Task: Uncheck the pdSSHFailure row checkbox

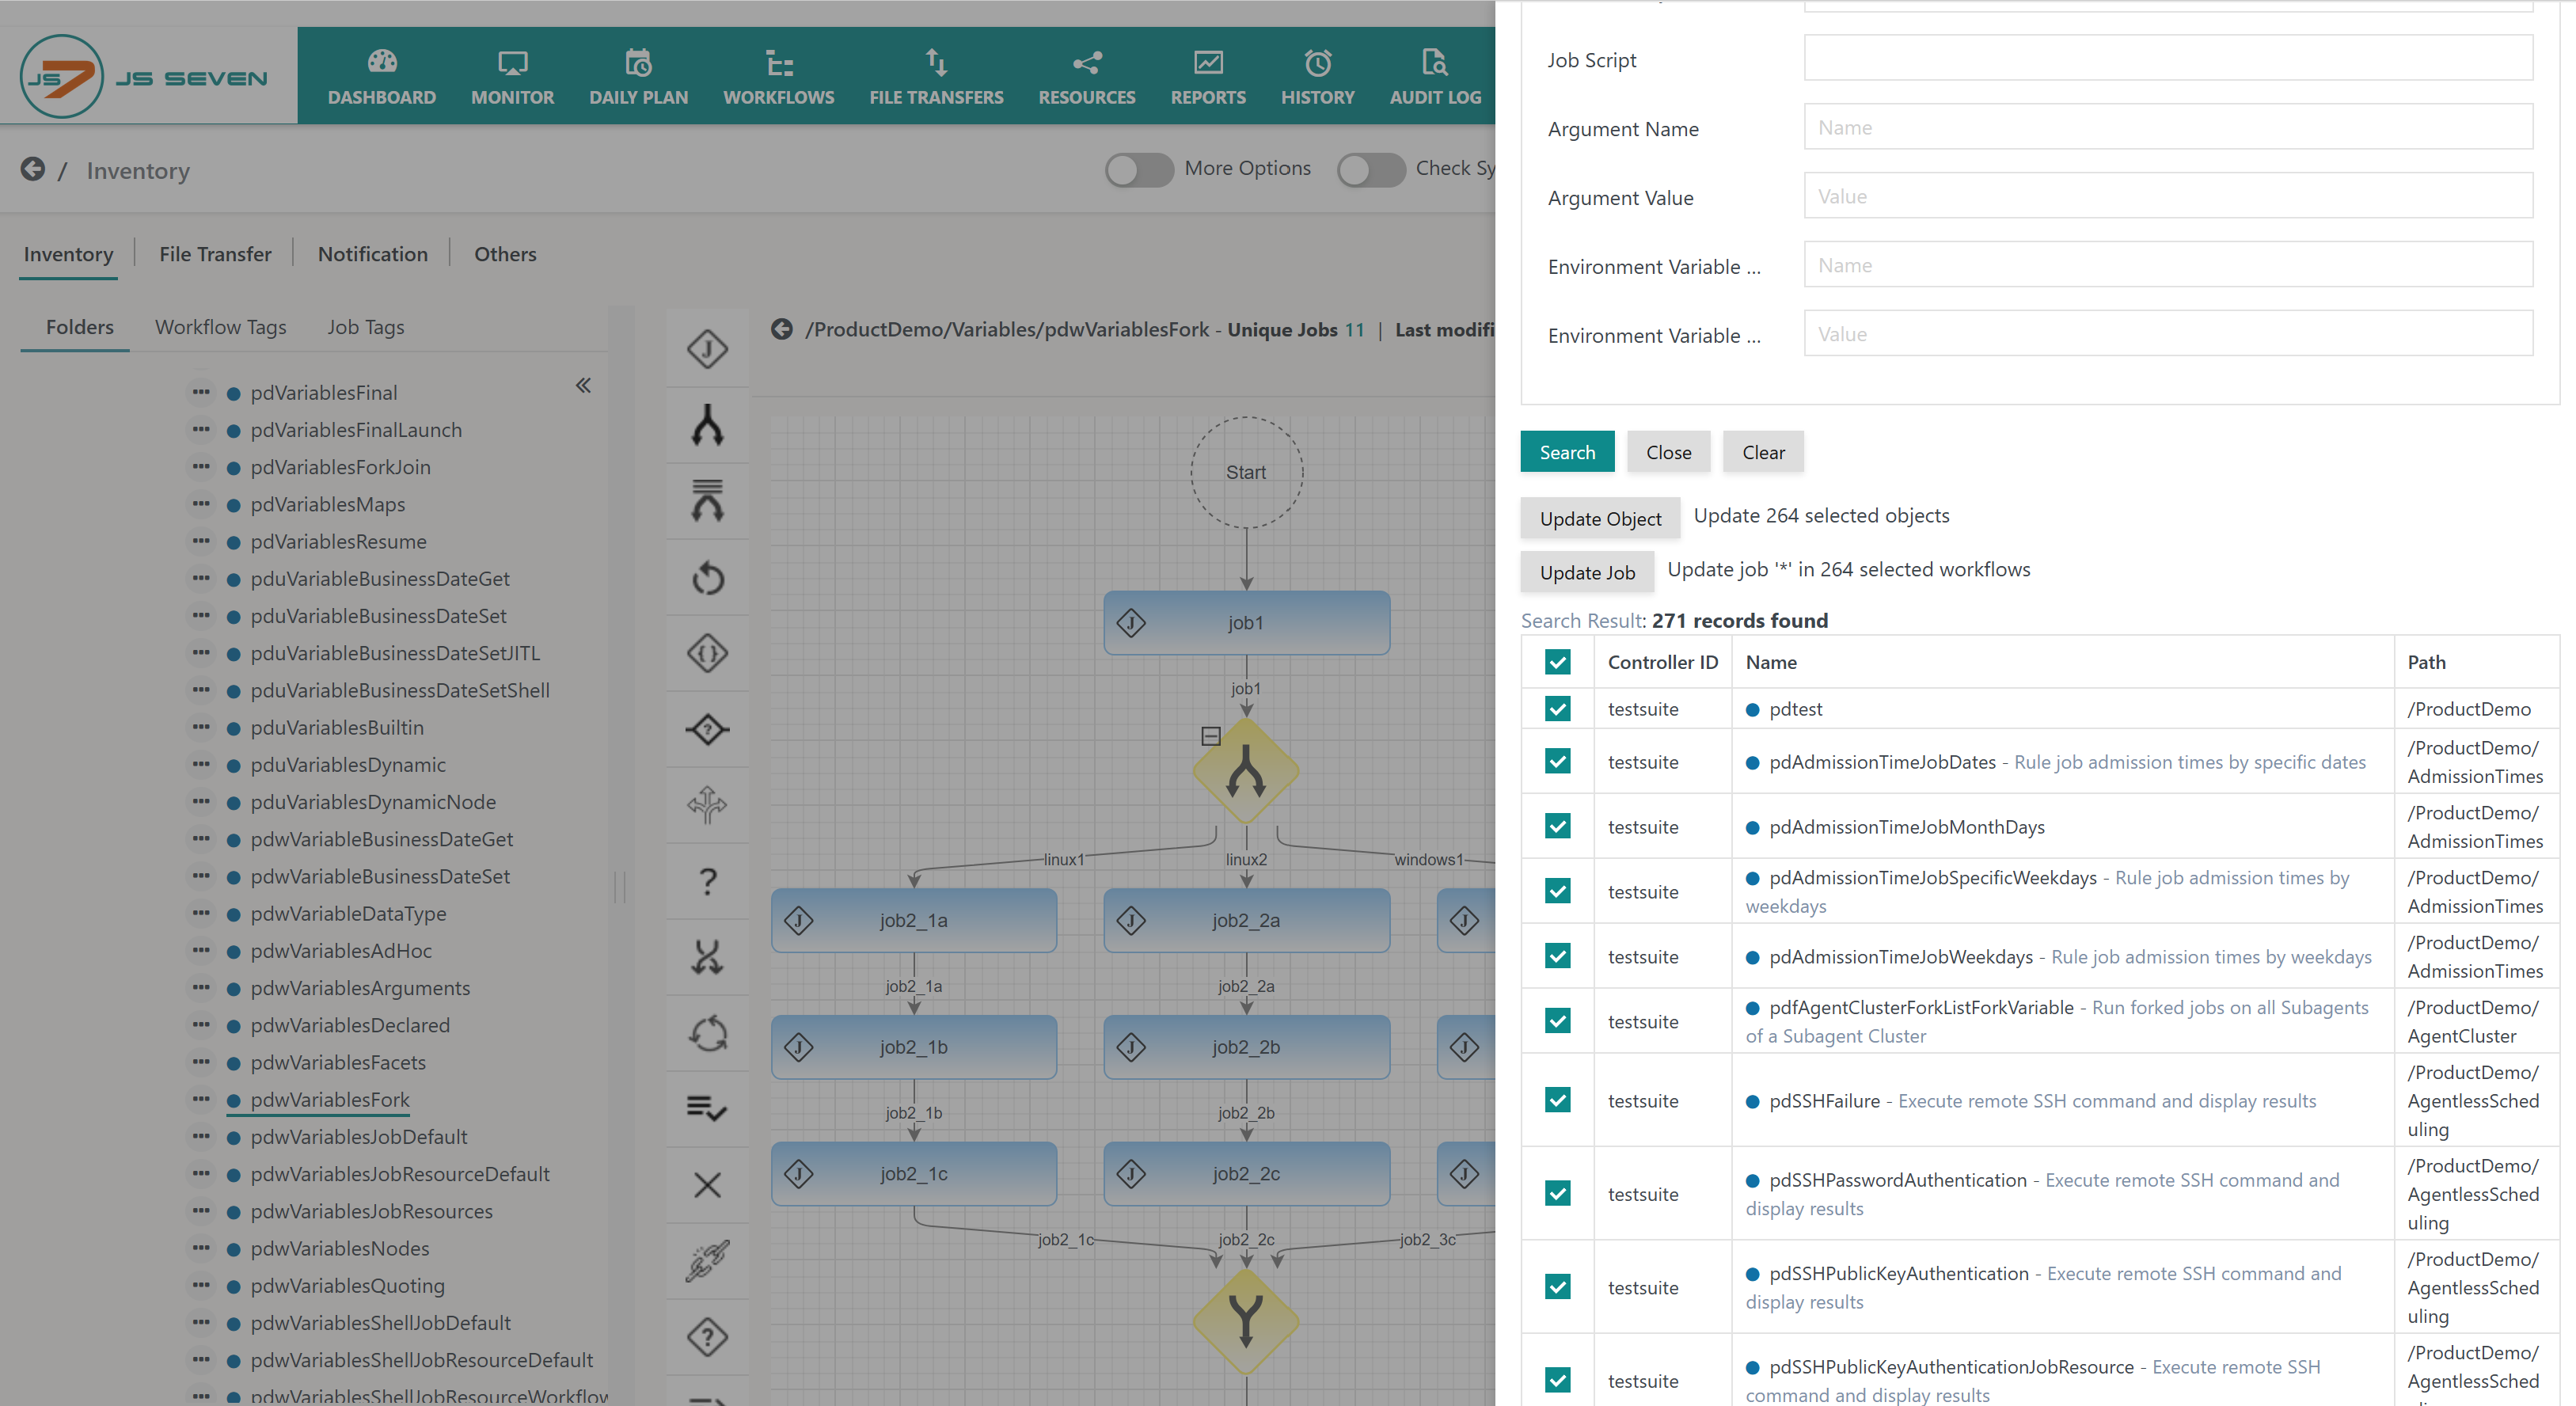Action: point(1557,1100)
